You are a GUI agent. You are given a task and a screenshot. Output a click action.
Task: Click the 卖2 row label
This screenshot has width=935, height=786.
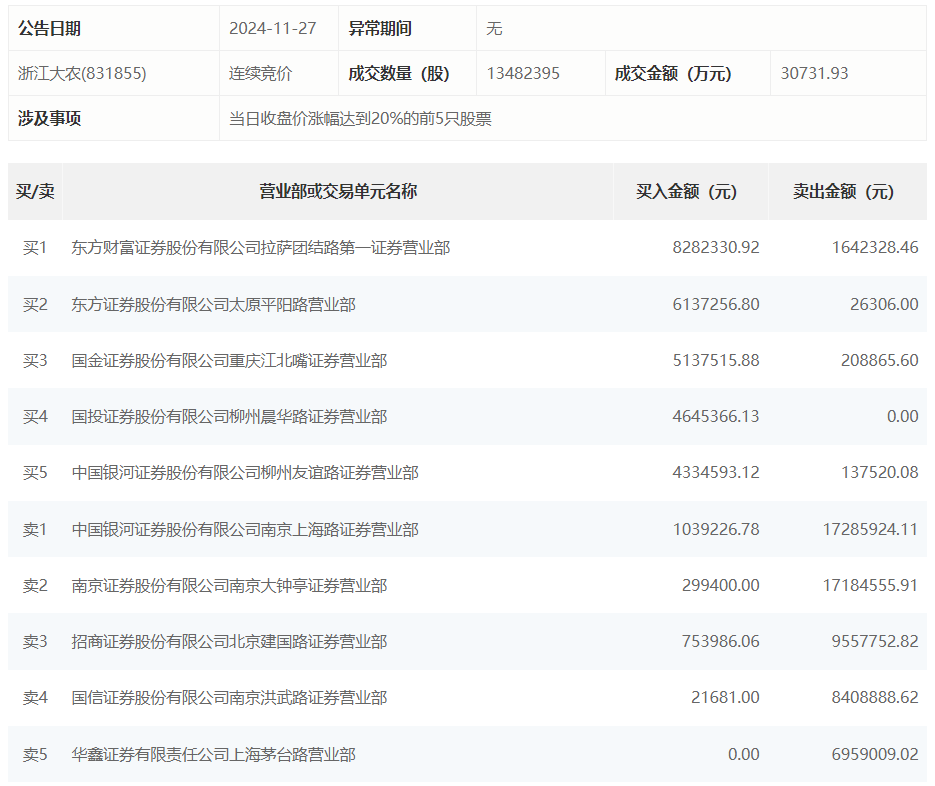[35, 586]
